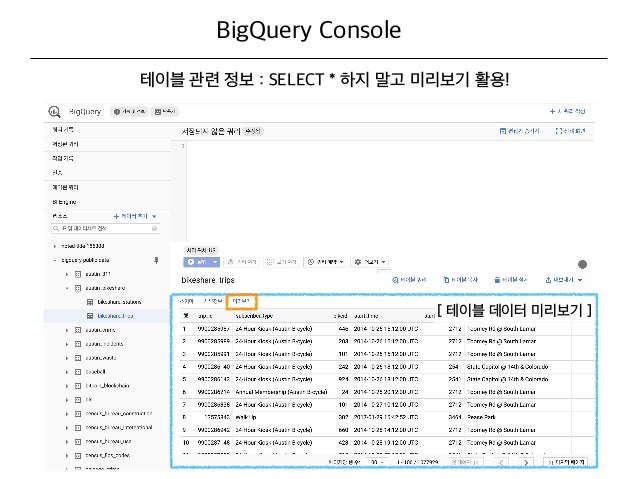The image size is (638, 479).
Task: Select the bikeshare_stations table
Action: click(x=119, y=302)
